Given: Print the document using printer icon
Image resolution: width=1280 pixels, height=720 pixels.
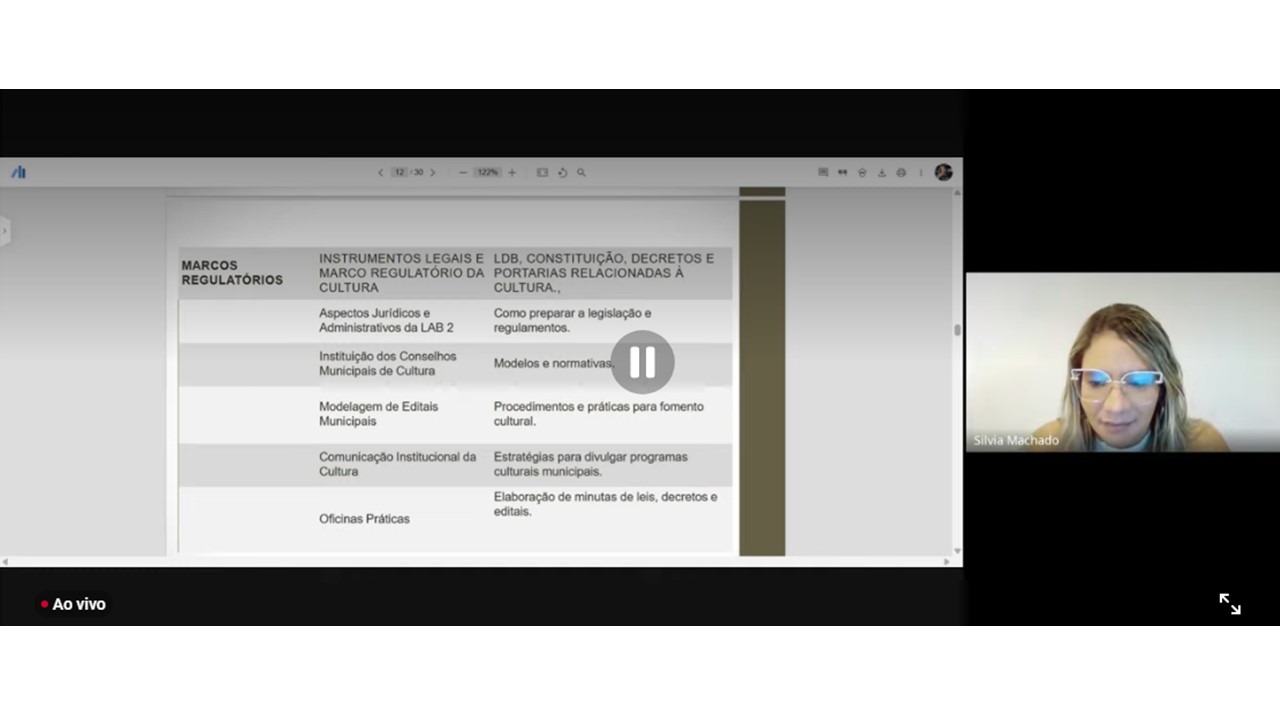Looking at the screenshot, I should [901, 173].
